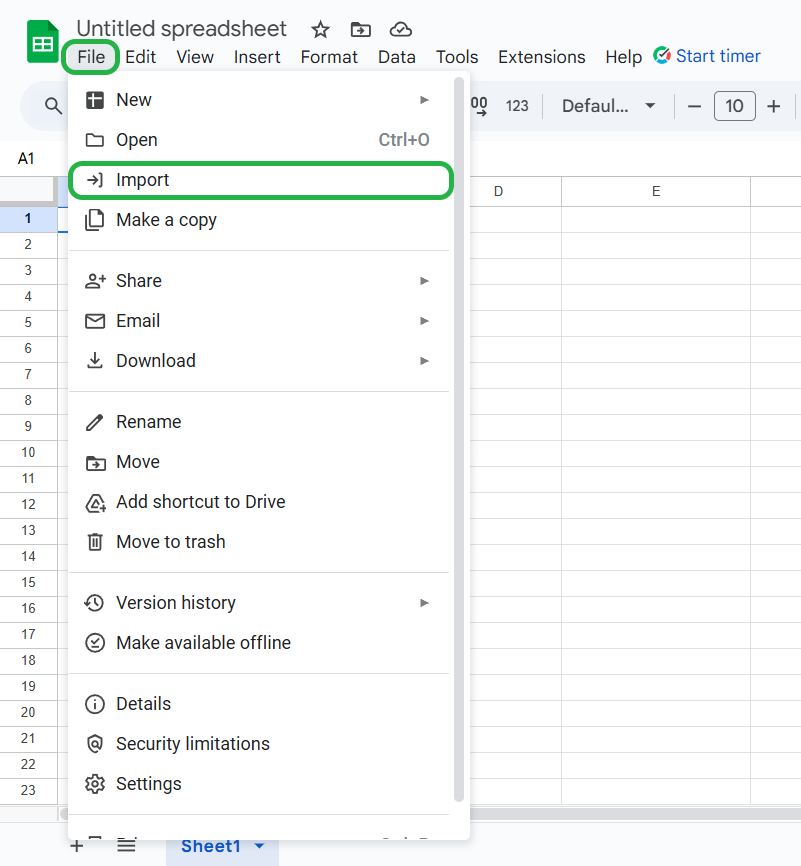Screen dimensions: 801x866
Task: Click the move-to-folder icon beside title
Action: point(361,30)
